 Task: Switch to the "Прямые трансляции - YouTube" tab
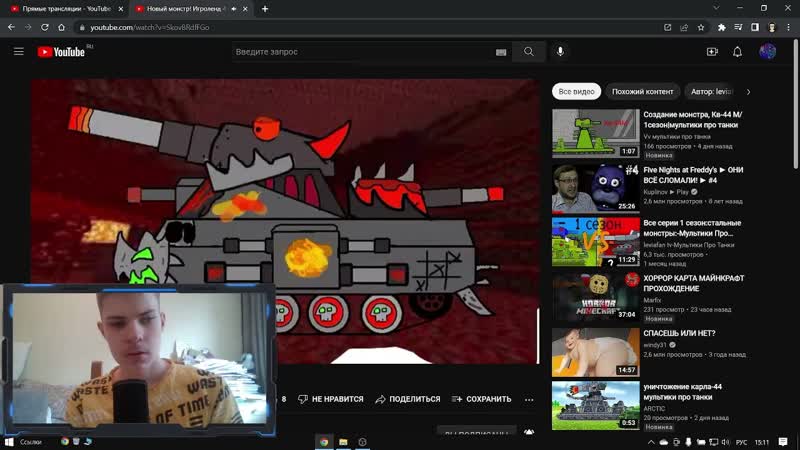click(x=66, y=9)
